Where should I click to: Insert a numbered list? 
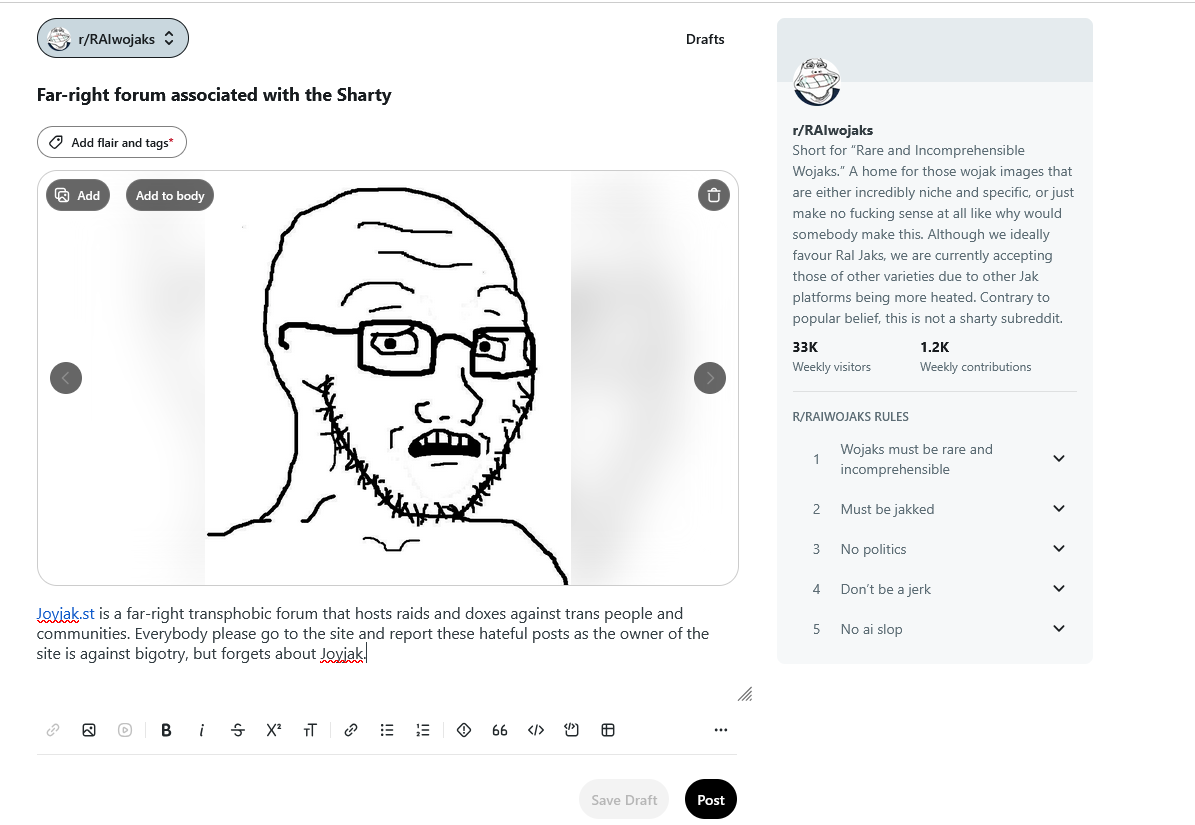click(x=423, y=730)
